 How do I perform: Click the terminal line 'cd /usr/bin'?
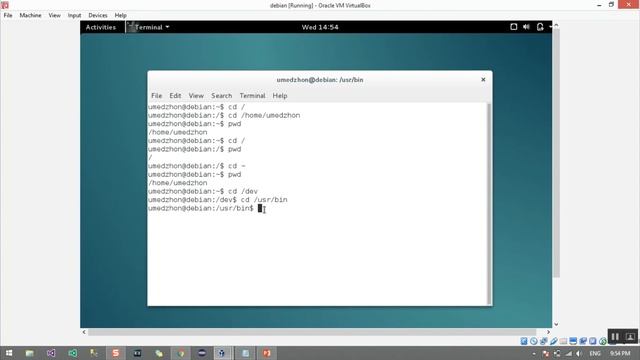[x=264, y=200]
